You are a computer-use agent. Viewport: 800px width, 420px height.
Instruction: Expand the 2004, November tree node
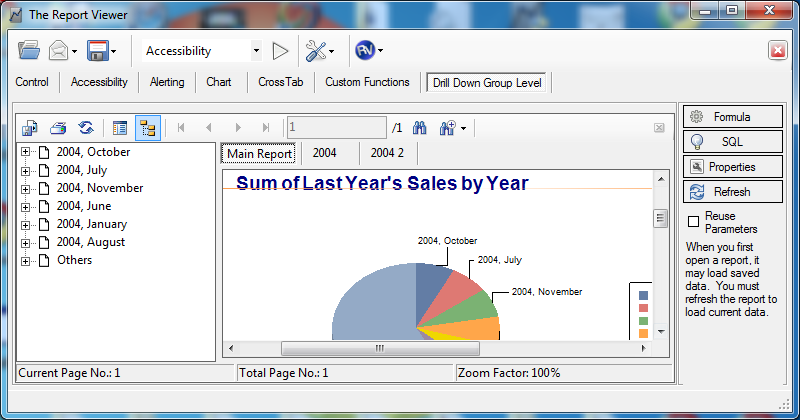coord(25,188)
